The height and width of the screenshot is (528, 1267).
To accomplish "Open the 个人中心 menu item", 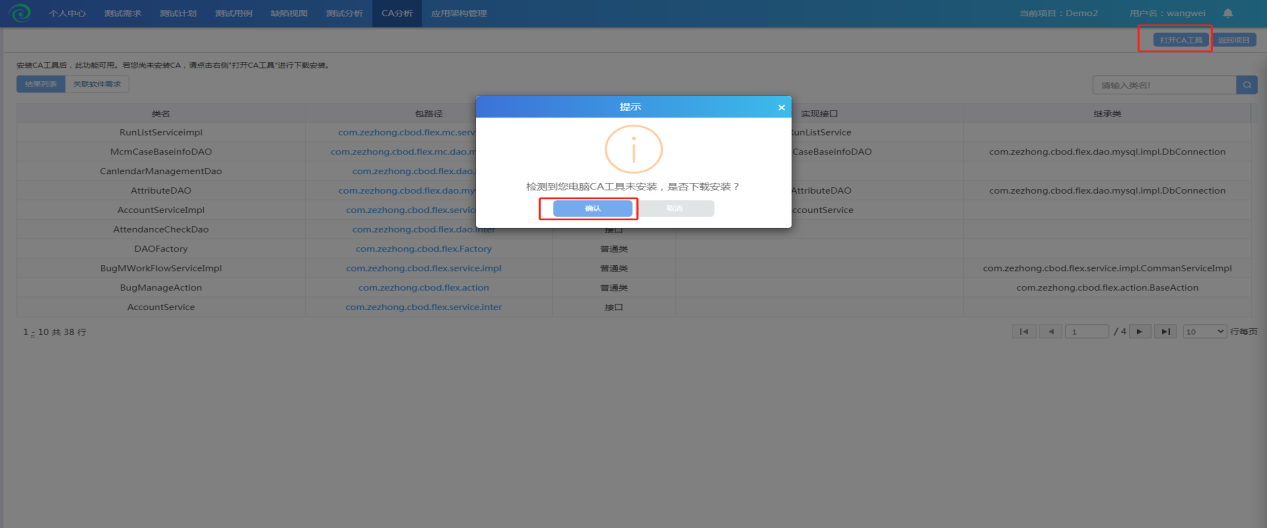I will pos(68,13).
